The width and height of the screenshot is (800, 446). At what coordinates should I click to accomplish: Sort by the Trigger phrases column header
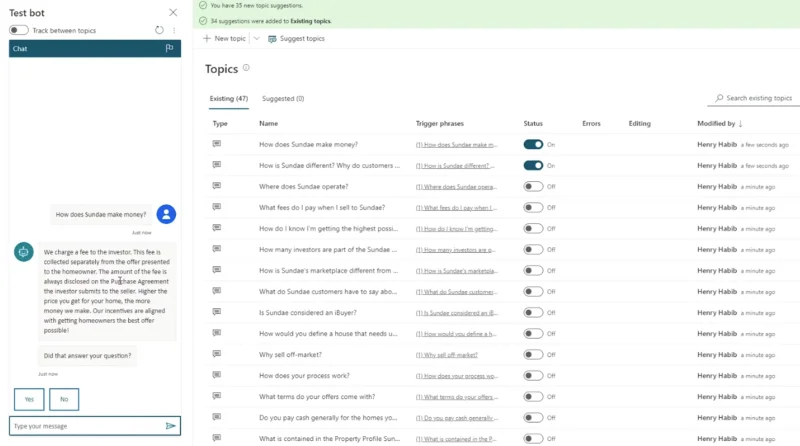[x=439, y=123]
